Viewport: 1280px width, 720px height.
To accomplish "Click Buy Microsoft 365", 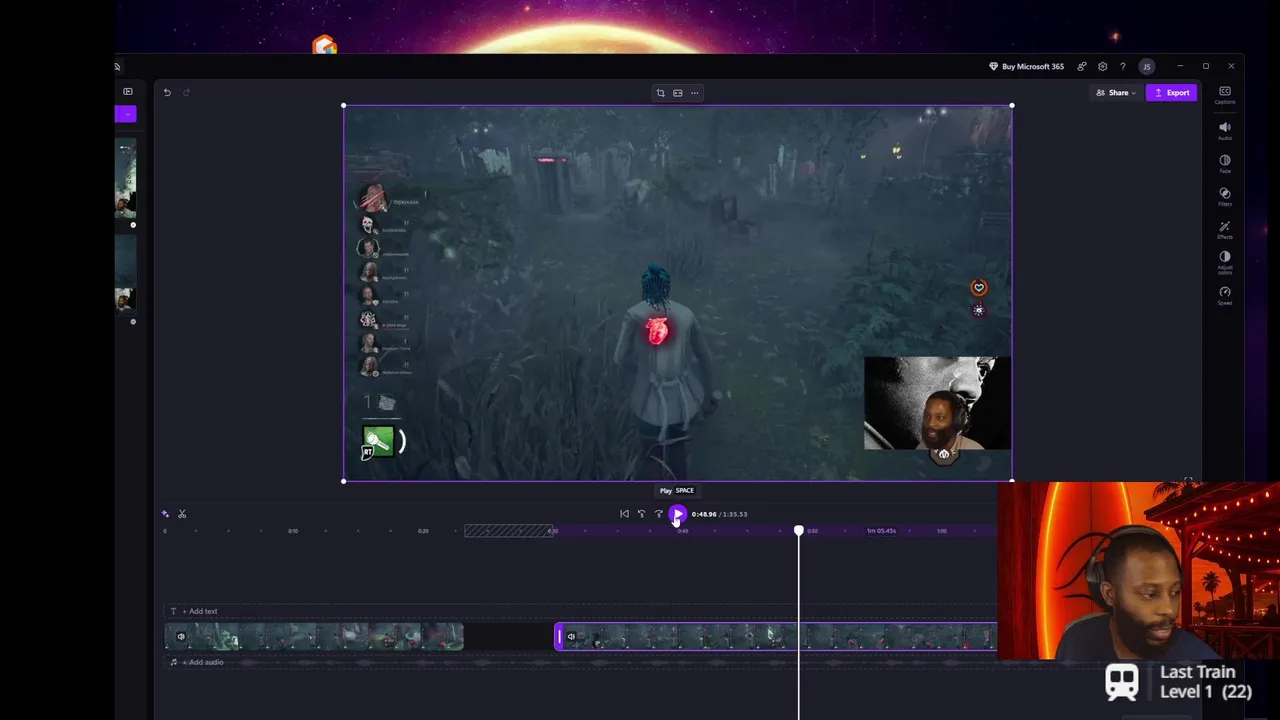I will pos(1026,66).
